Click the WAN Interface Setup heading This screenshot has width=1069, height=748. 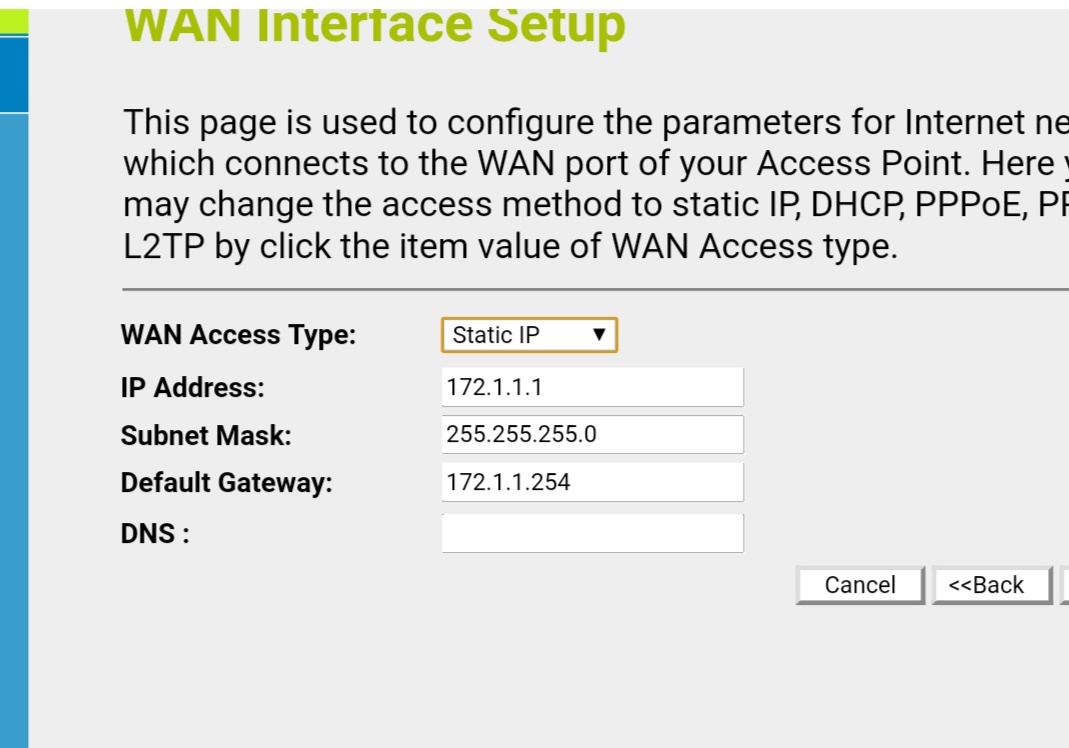coord(375,27)
